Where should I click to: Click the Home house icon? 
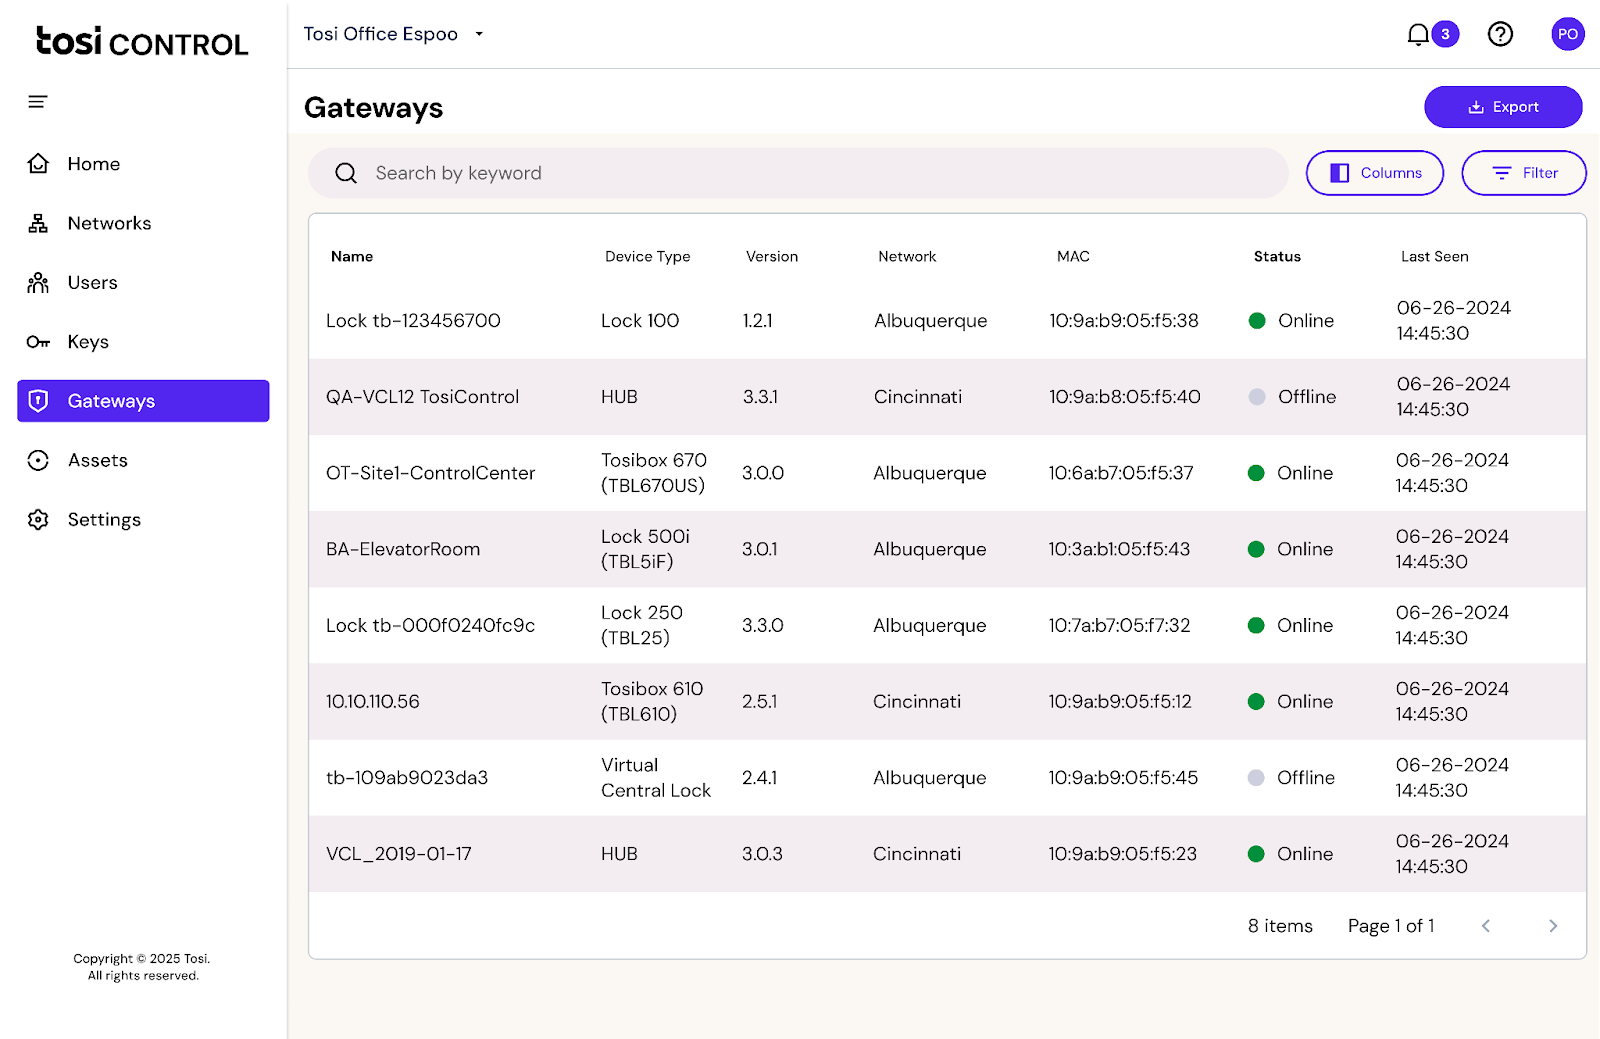point(38,164)
